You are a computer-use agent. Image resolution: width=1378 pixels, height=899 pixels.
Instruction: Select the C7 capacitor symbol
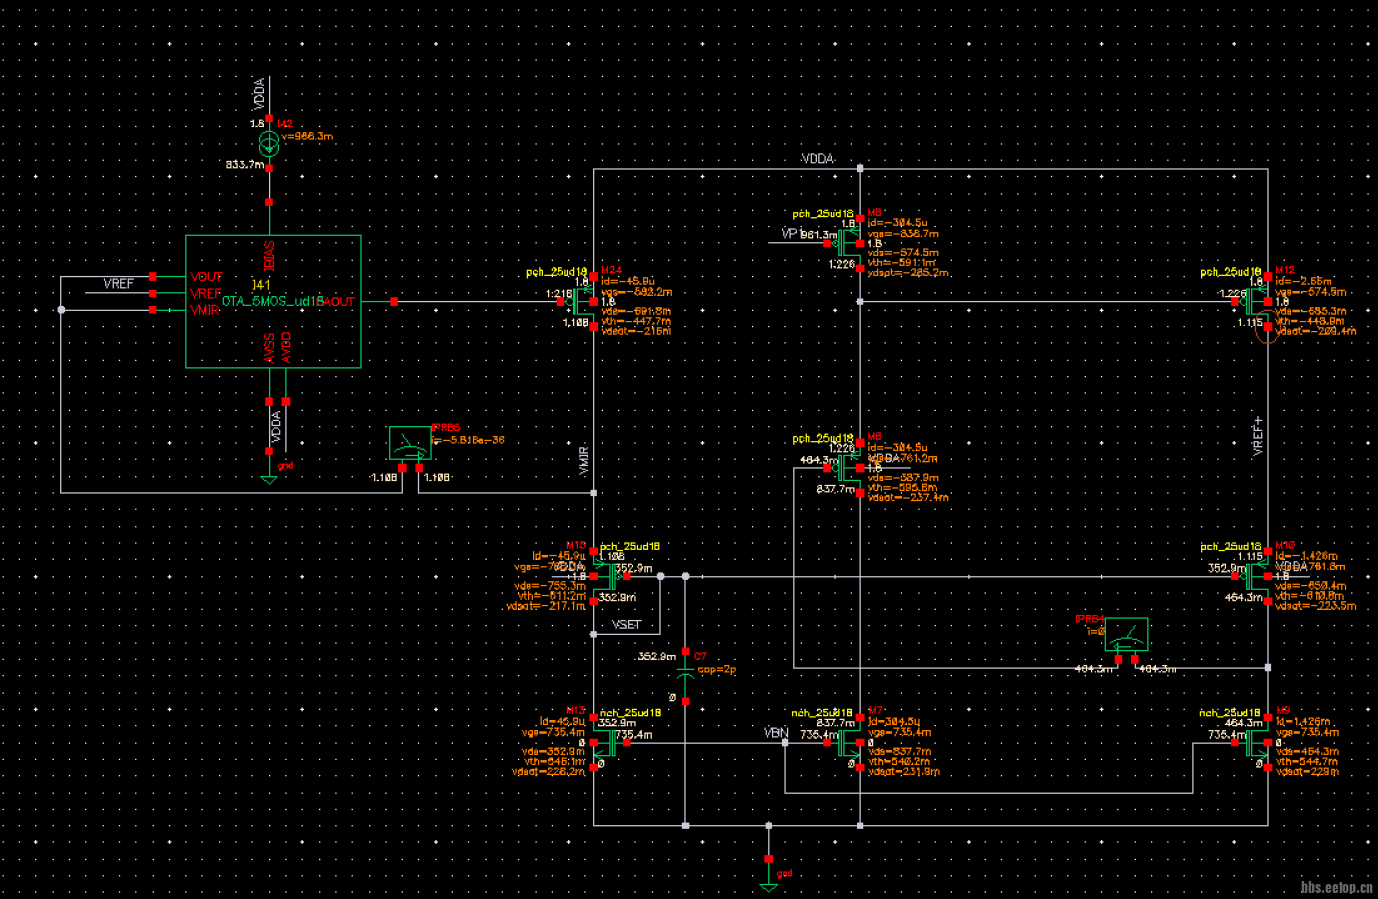pyautogui.click(x=685, y=676)
